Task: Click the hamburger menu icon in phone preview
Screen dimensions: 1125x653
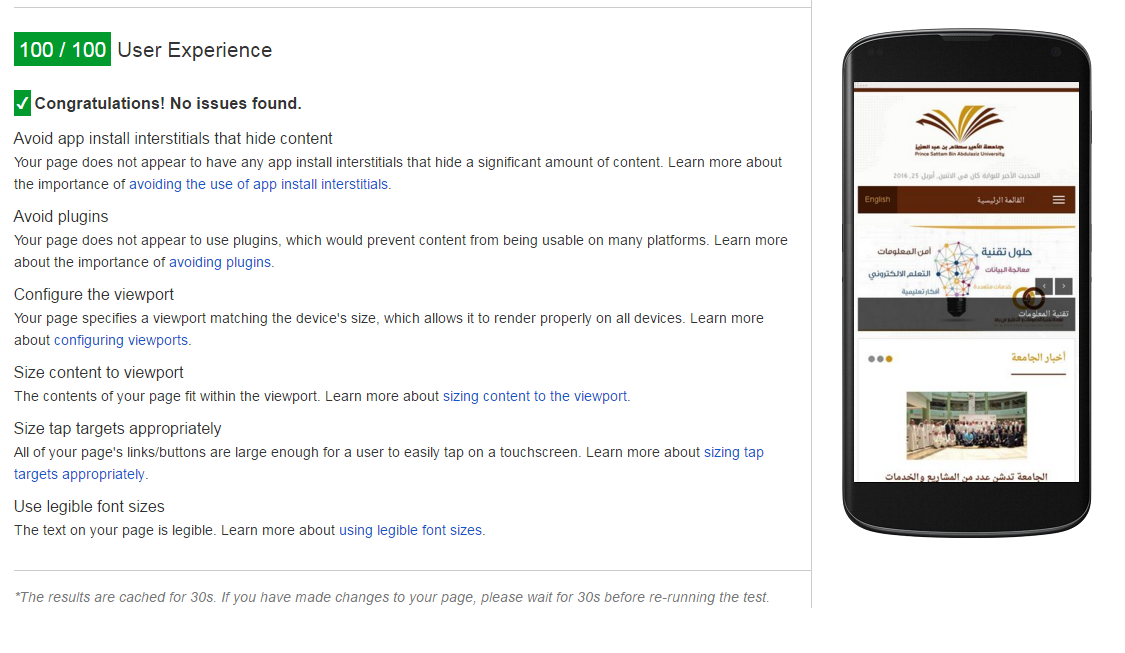Action: pos(1058,200)
